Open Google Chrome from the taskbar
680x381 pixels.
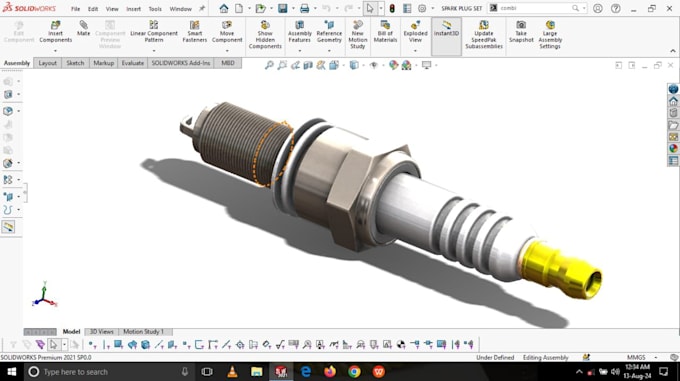click(x=354, y=372)
